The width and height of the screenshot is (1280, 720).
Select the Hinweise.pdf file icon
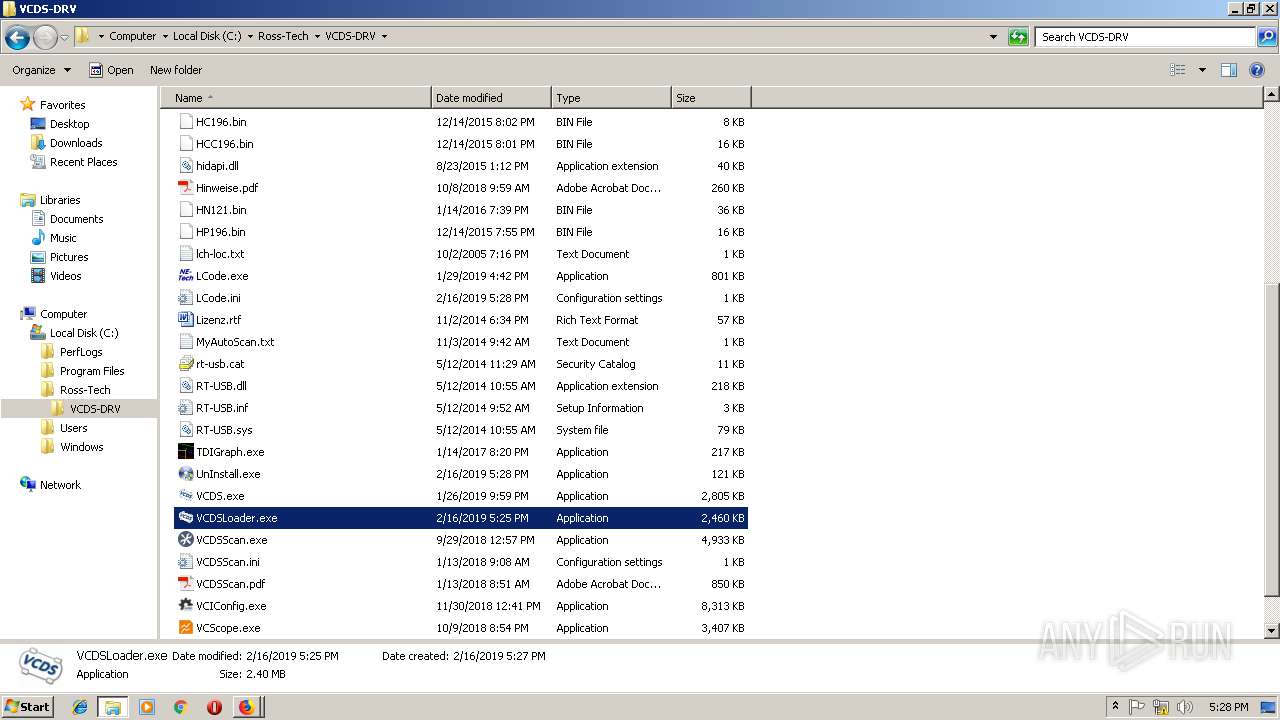pos(185,188)
